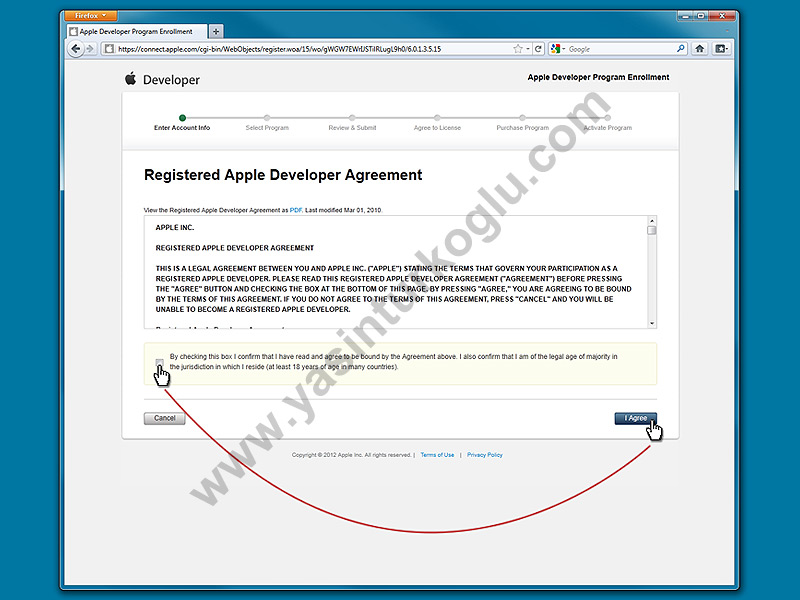Viewport: 800px width, 600px height.
Task: Open the URL history dropdown arrow
Action: (528, 49)
